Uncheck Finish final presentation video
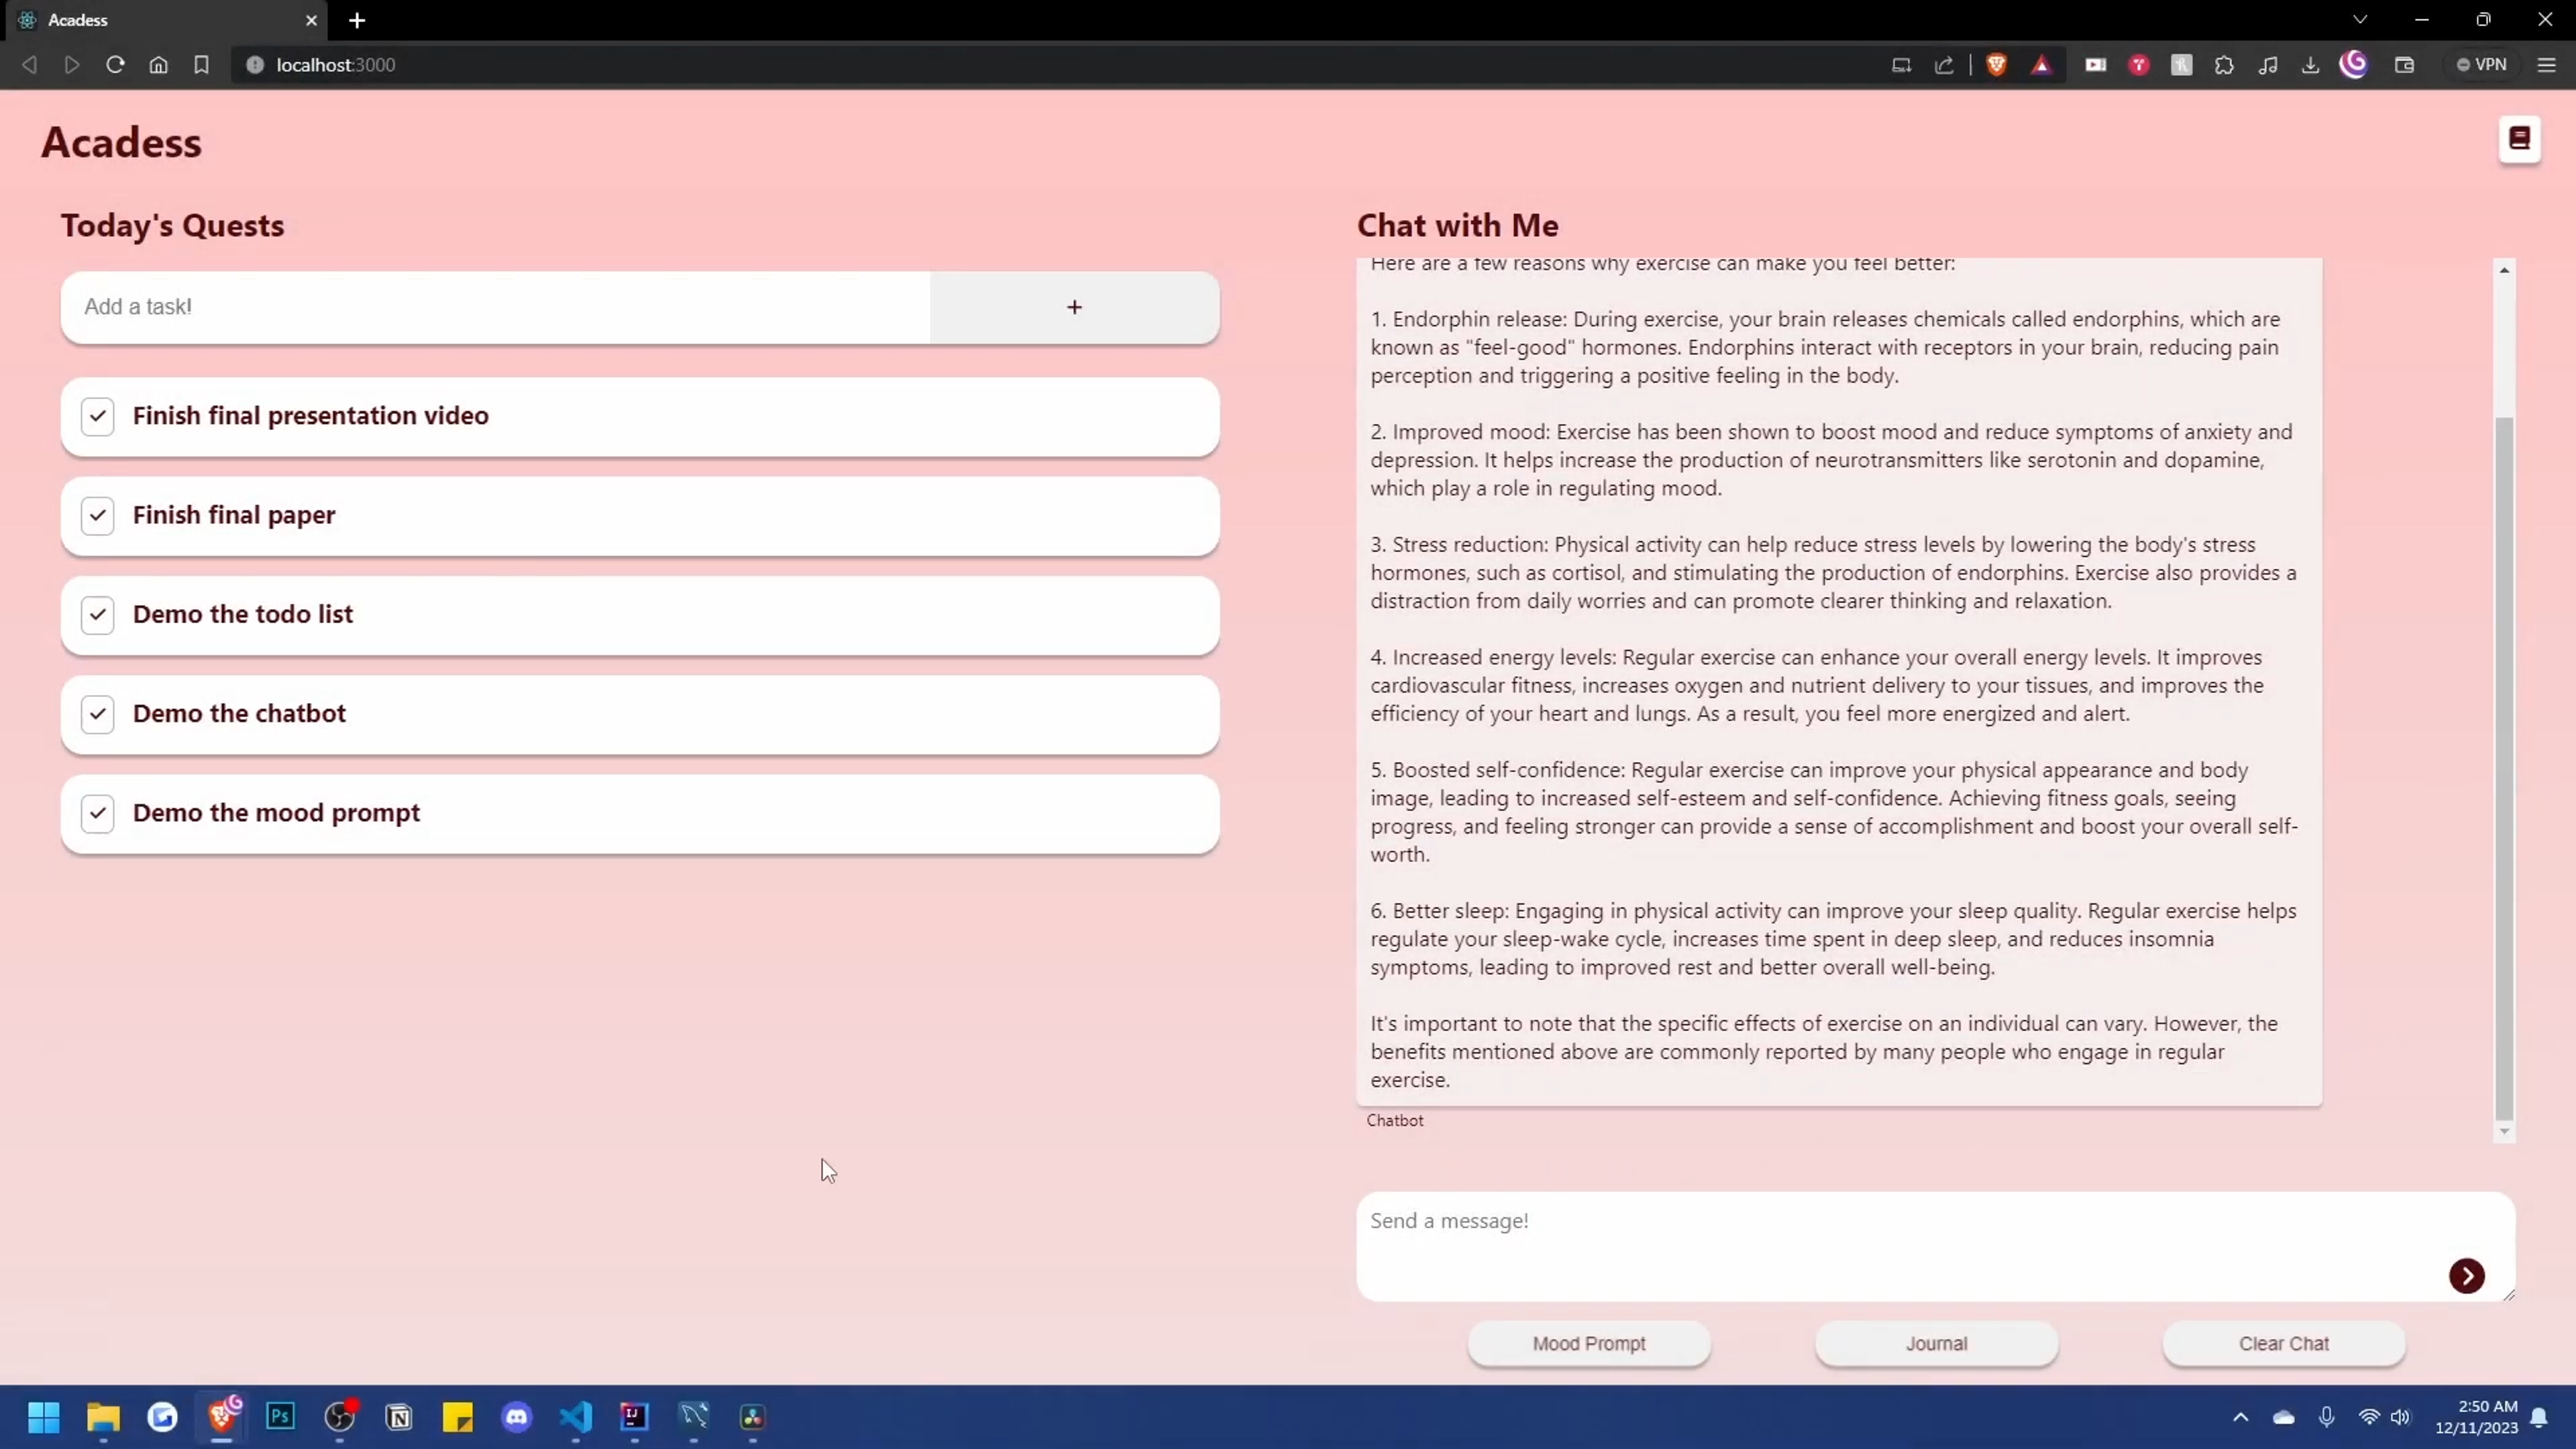The image size is (2576, 1449). click(x=97, y=416)
